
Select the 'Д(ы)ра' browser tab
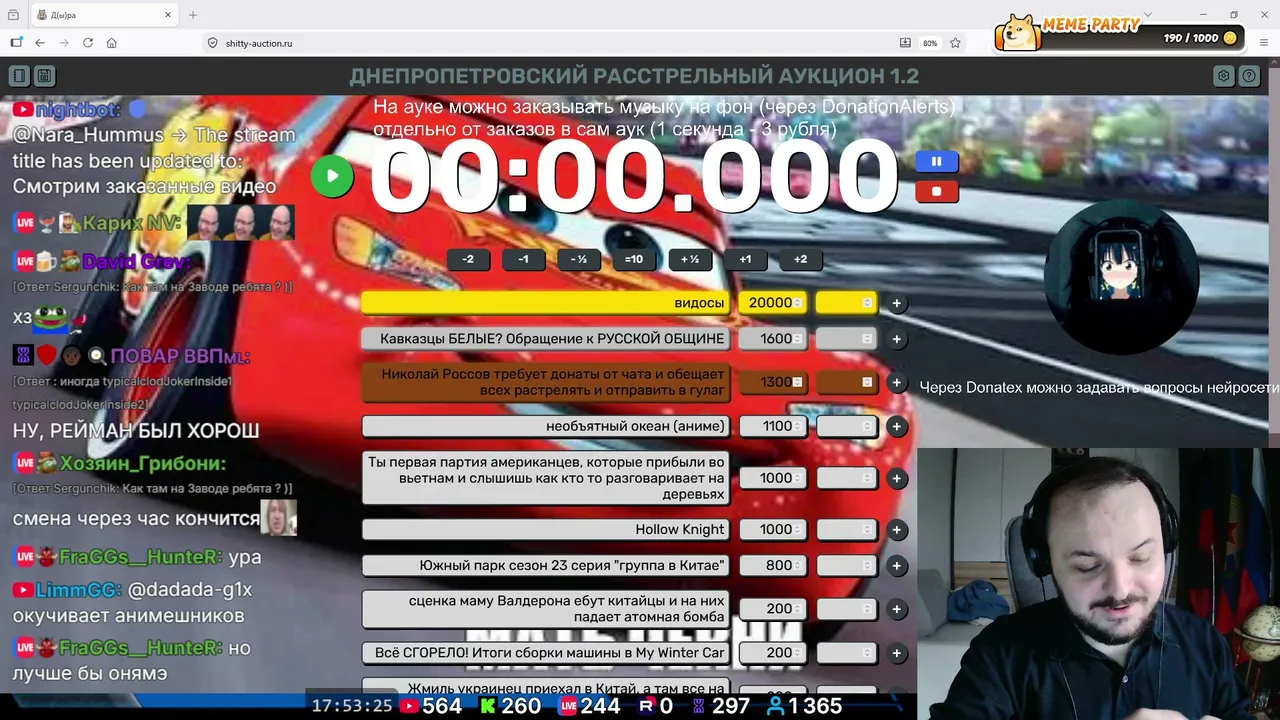[104, 15]
